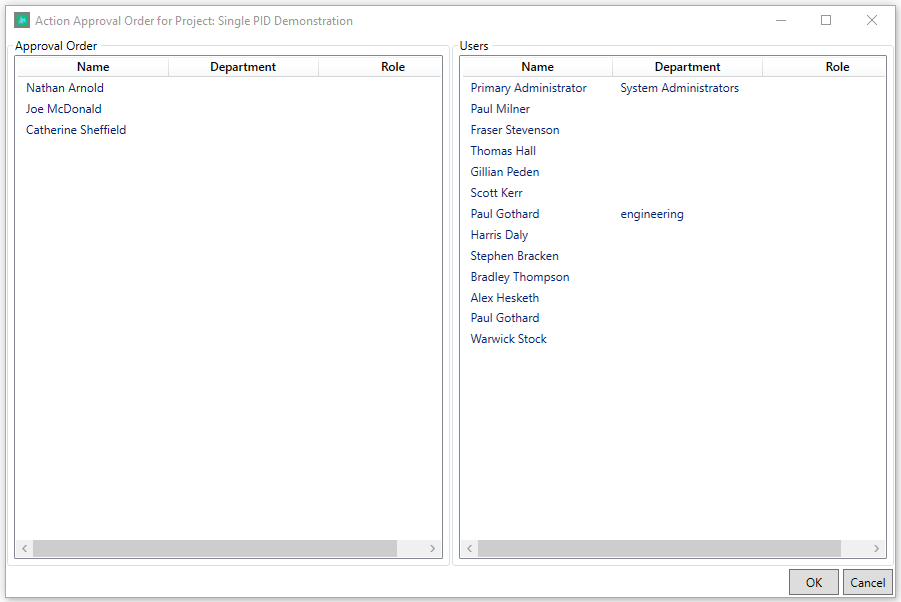The height and width of the screenshot is (602, 901).
Task: Select Catherine Sheffield in the approval list
Action: coord(76,130)
